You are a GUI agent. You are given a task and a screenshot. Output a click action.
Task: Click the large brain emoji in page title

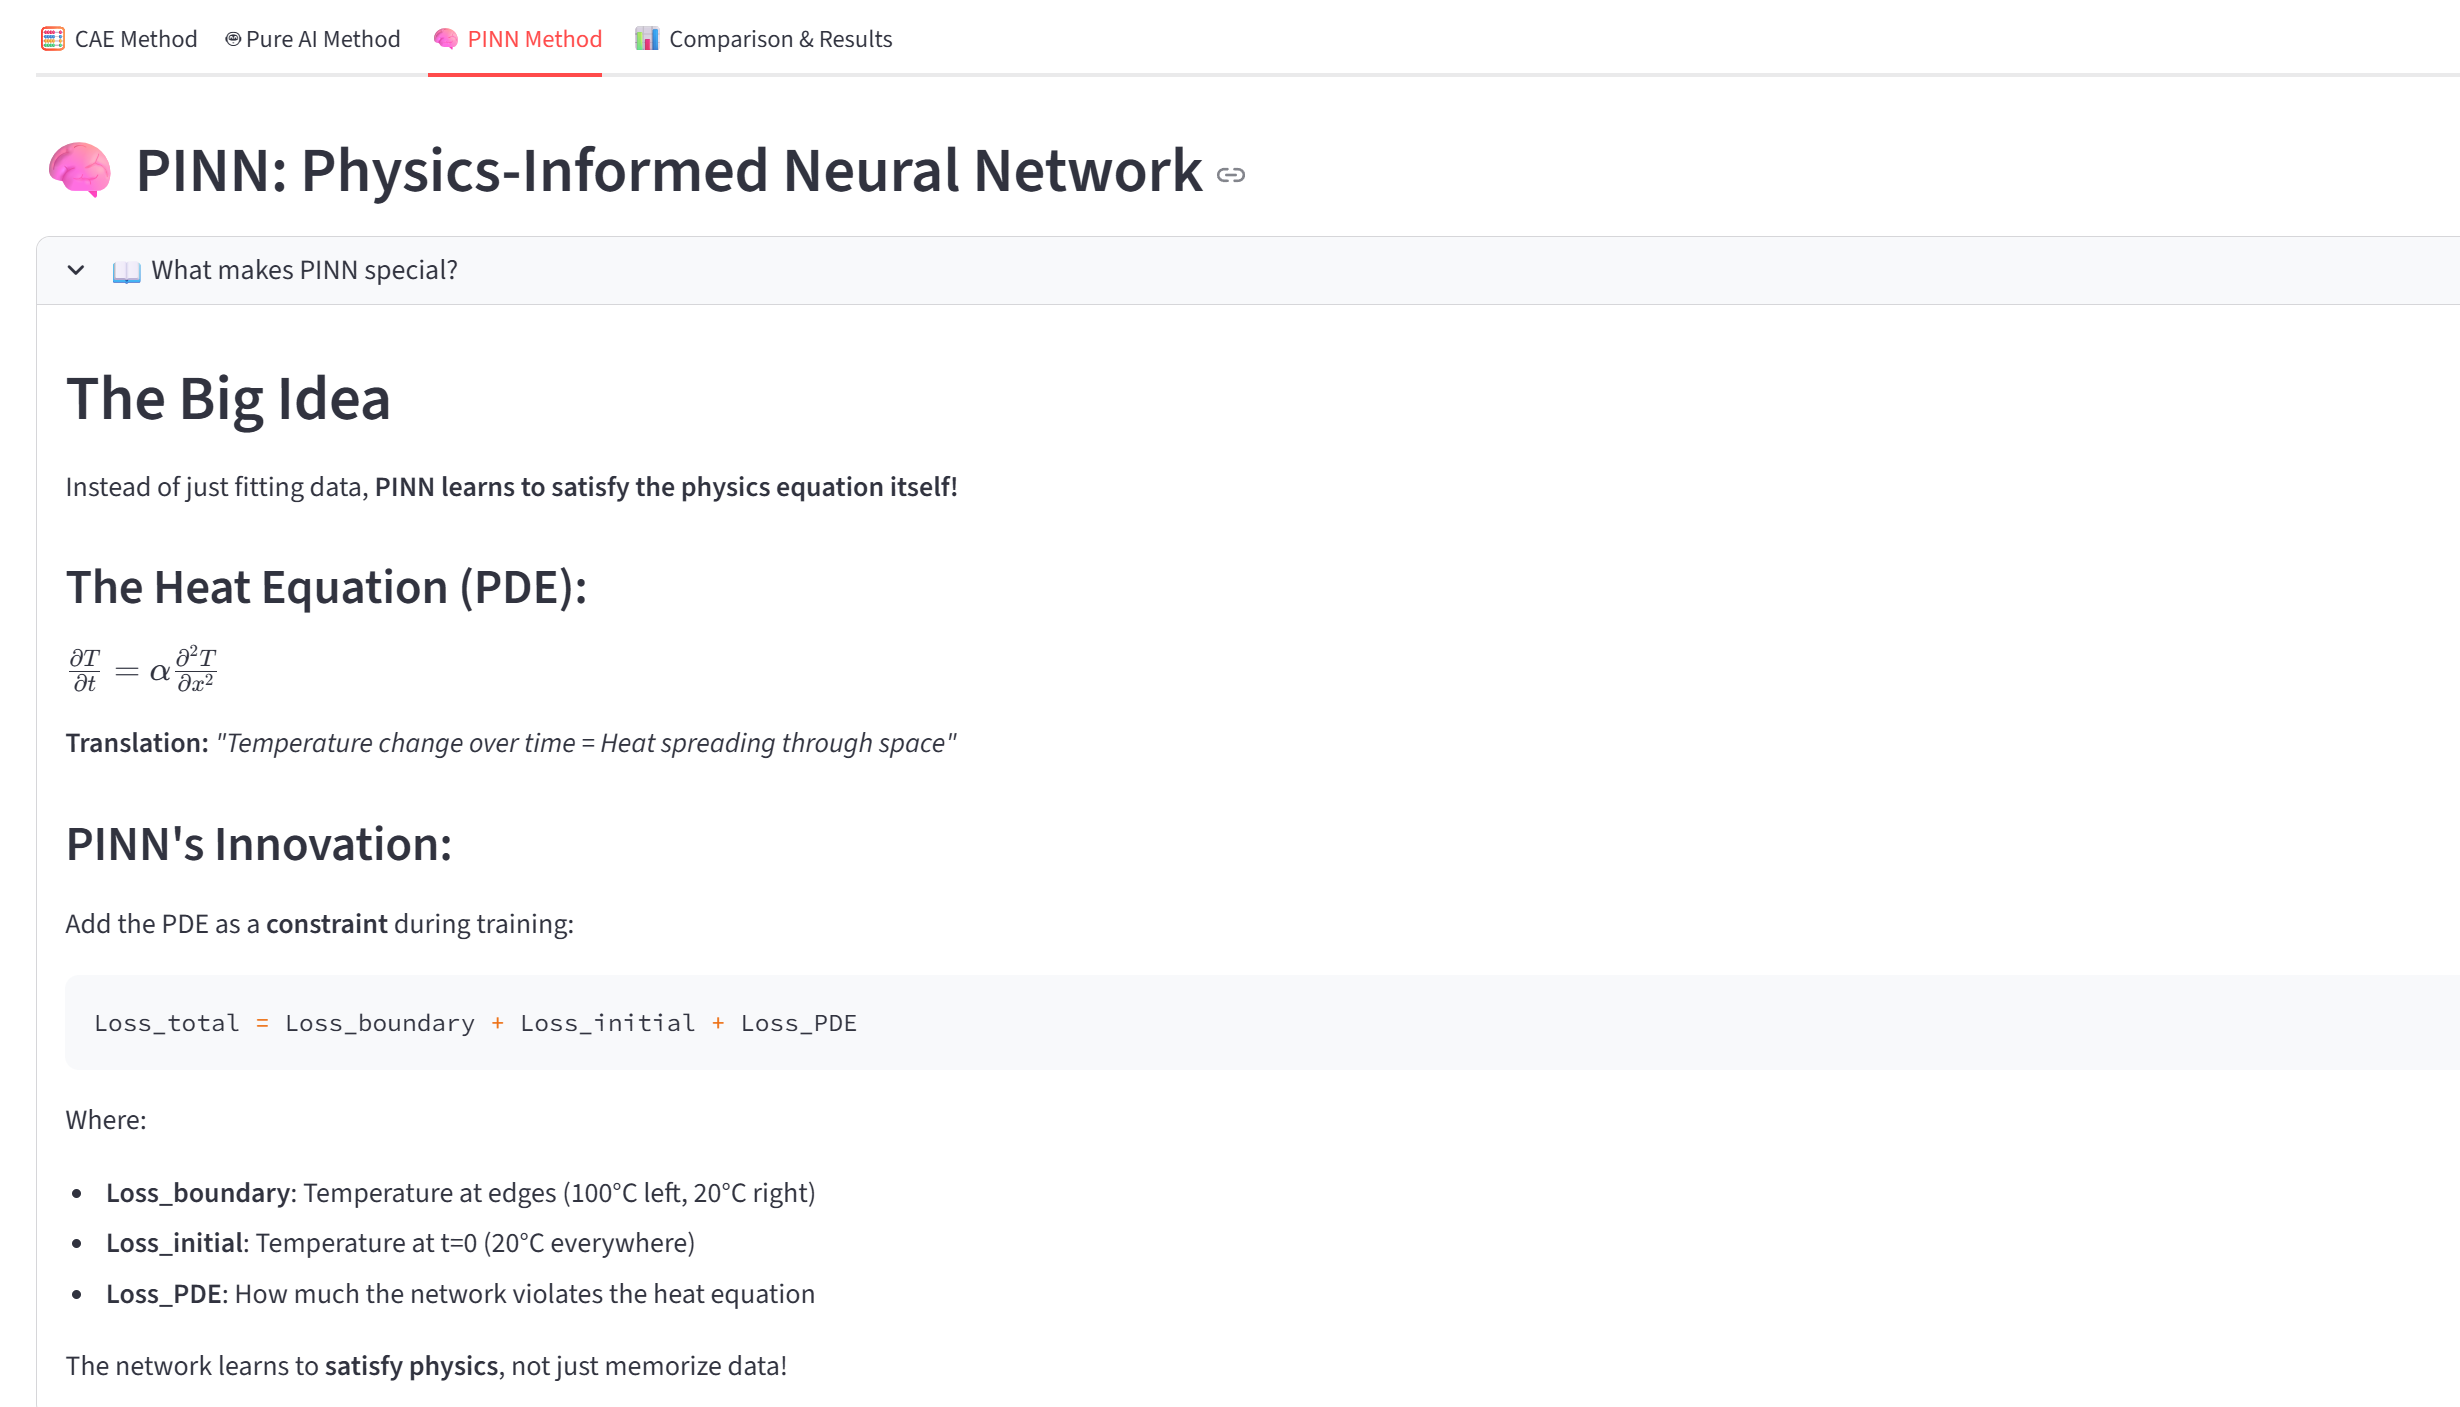80,170
